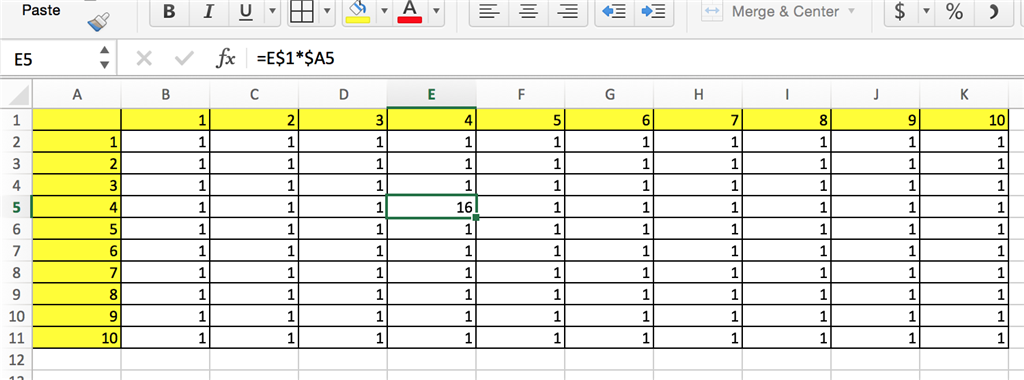Select column A header
The height and width of the screenshot is (380, 1024).
click(77, 95)
